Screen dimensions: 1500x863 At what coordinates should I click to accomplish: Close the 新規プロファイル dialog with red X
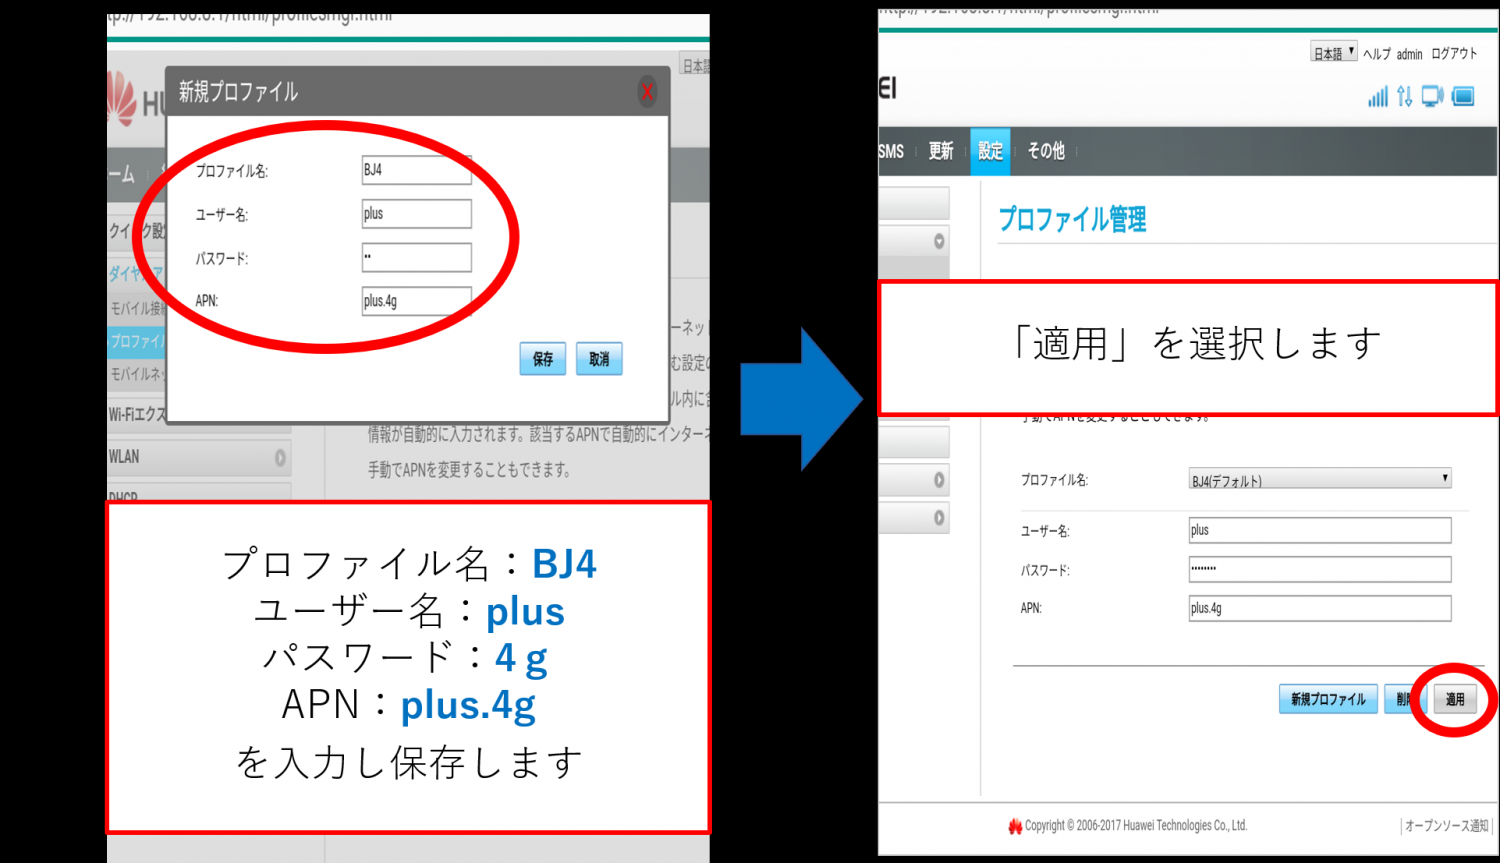point(647,93)
